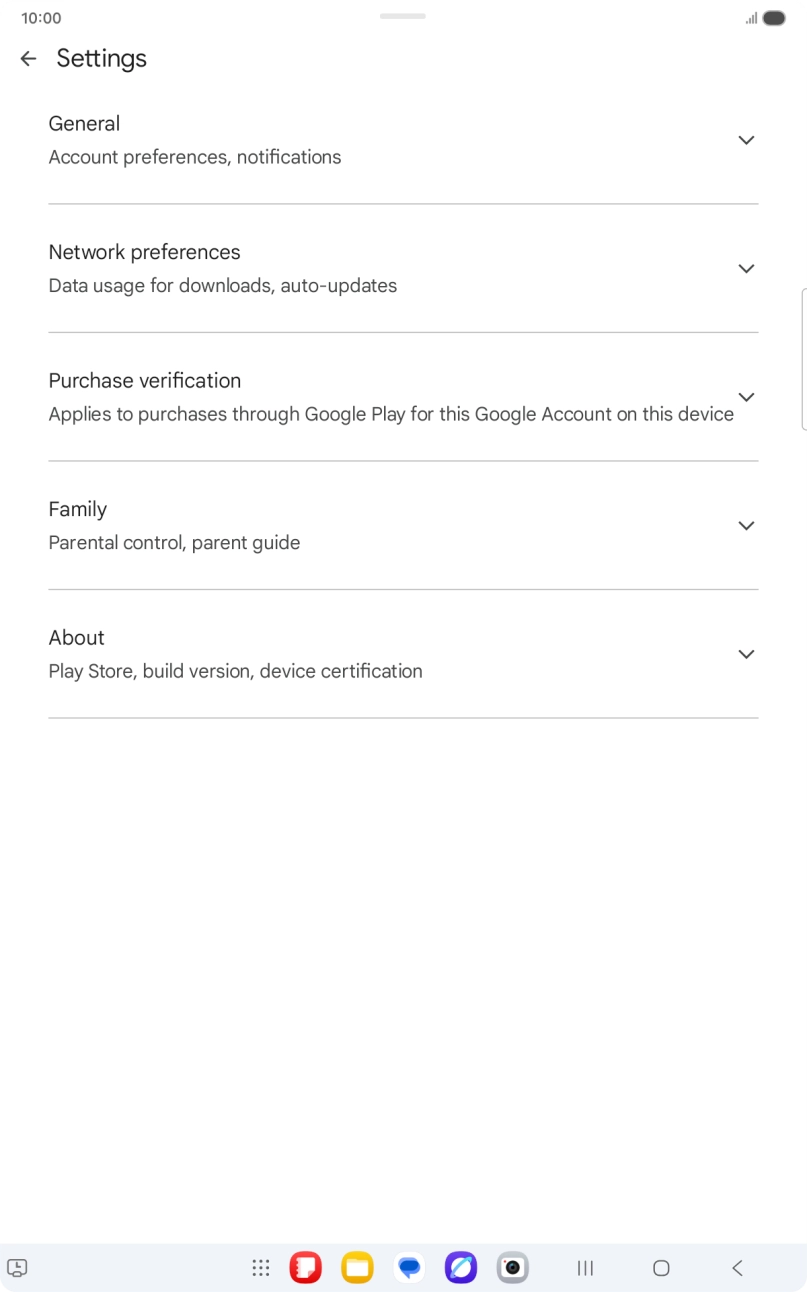Screen dimensions: 807x1292
Task: Expand the Family section chevron
Action: coord(746,525)
